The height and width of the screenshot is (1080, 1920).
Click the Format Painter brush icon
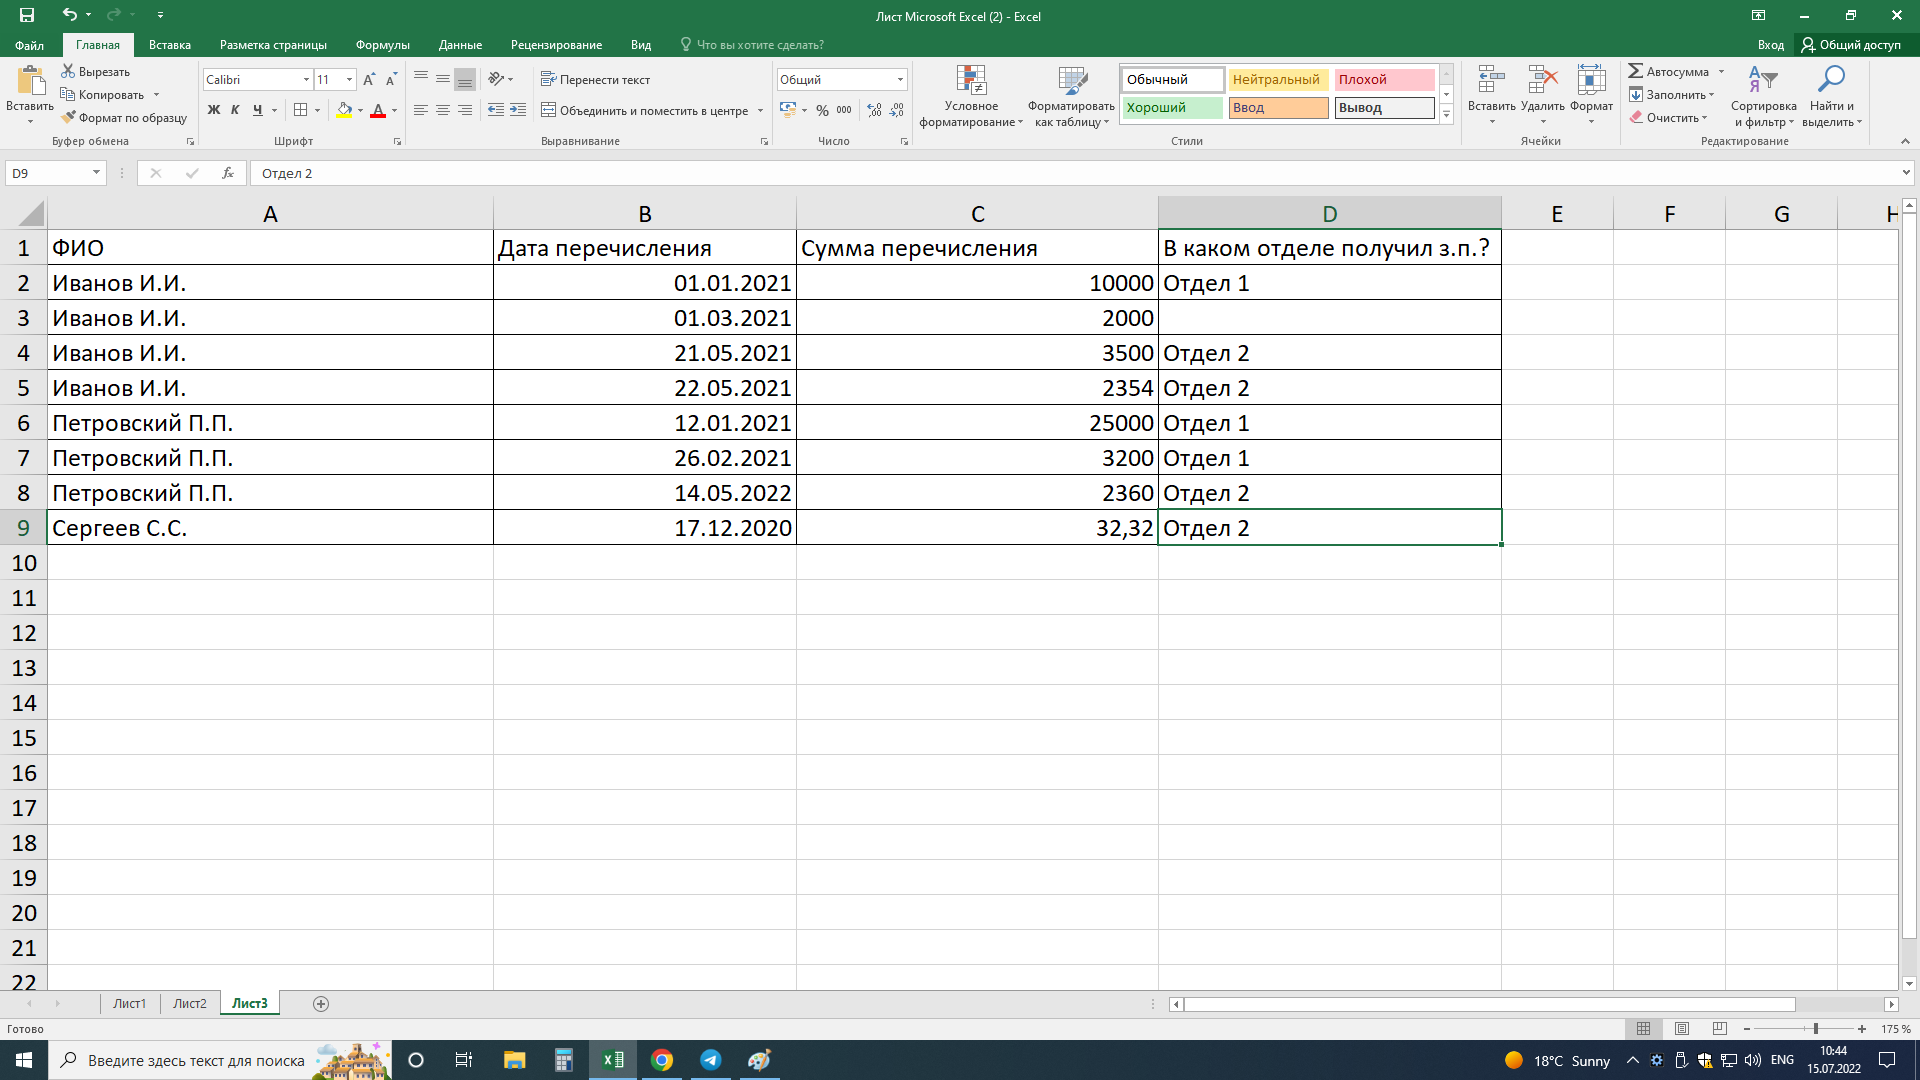(x=68, y=117)
